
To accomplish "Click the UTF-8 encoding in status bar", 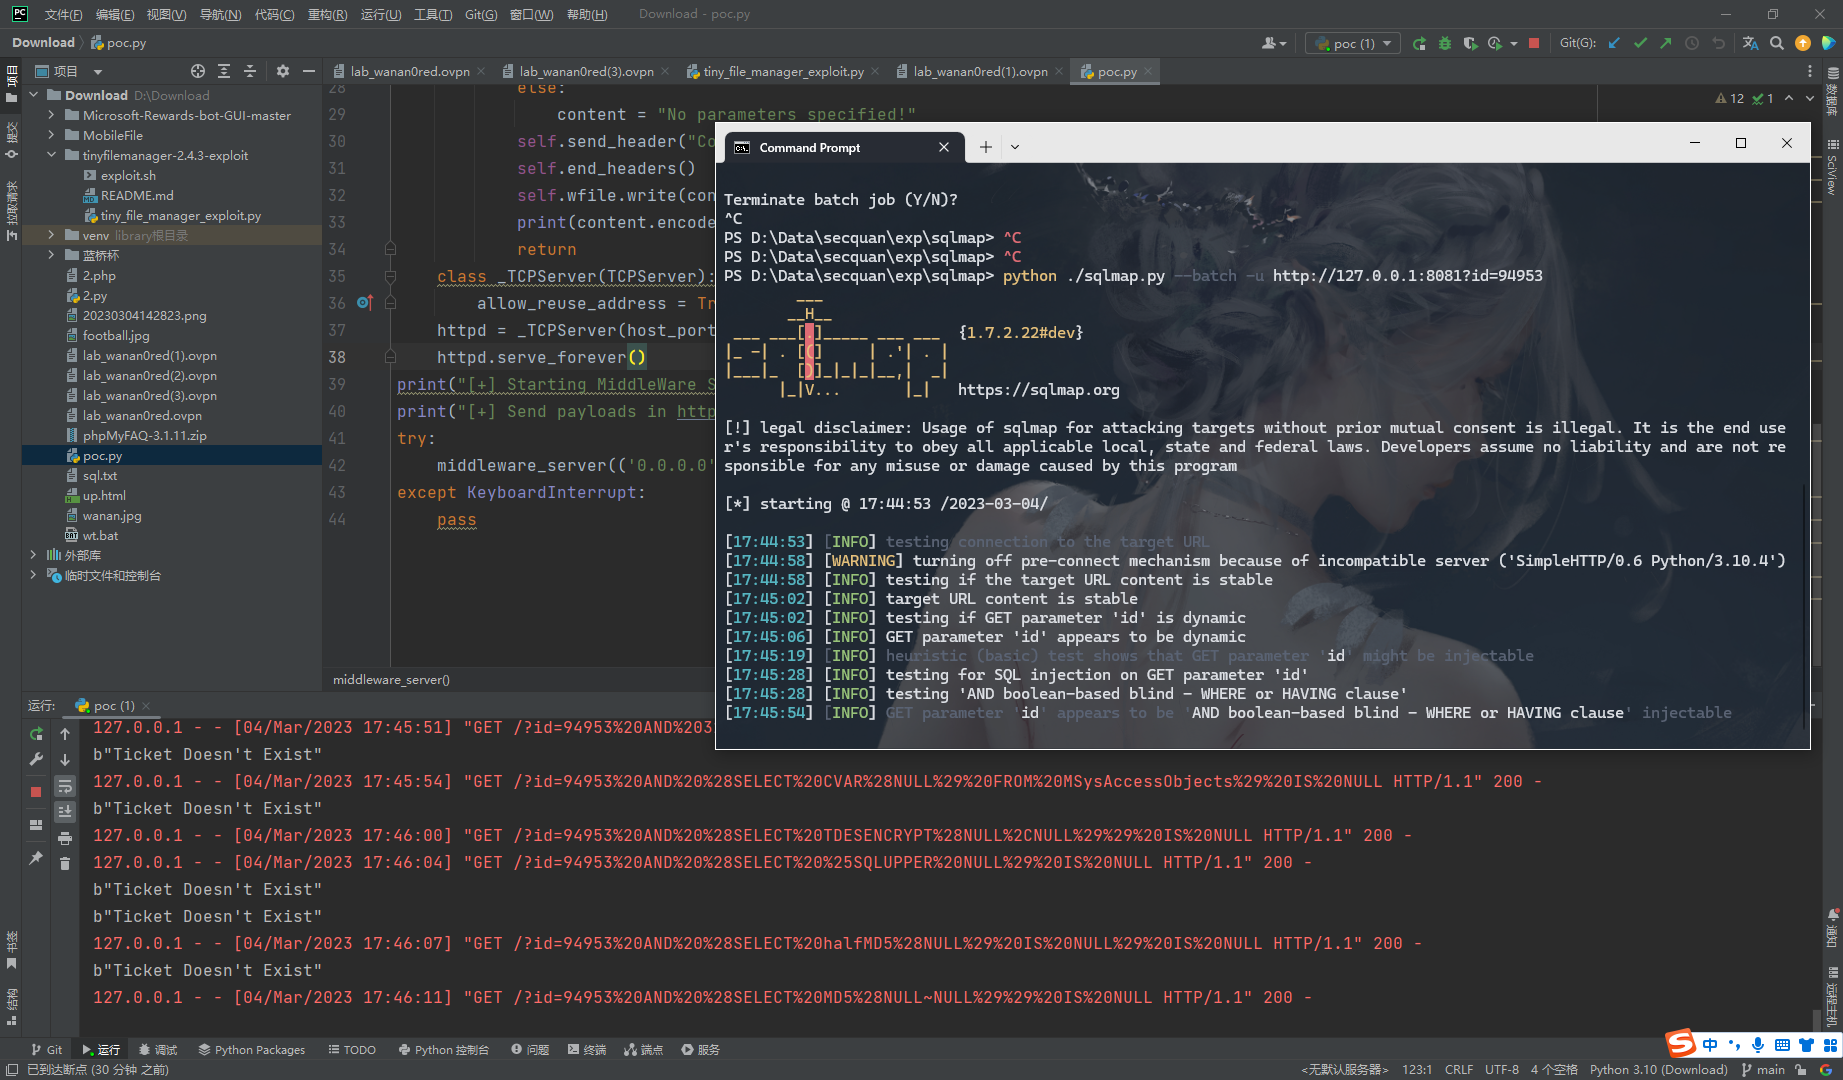I will click(x=1501, y=1069).
